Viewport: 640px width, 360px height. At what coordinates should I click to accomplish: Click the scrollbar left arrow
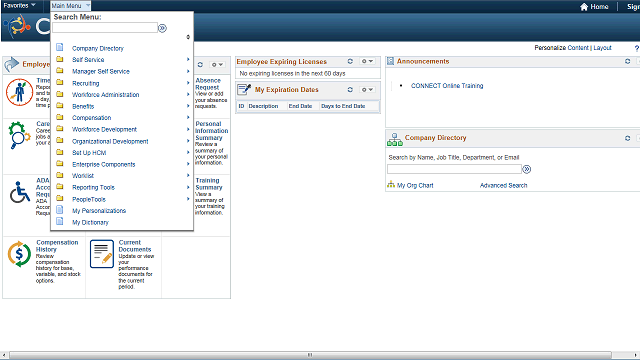coord(4,355)
